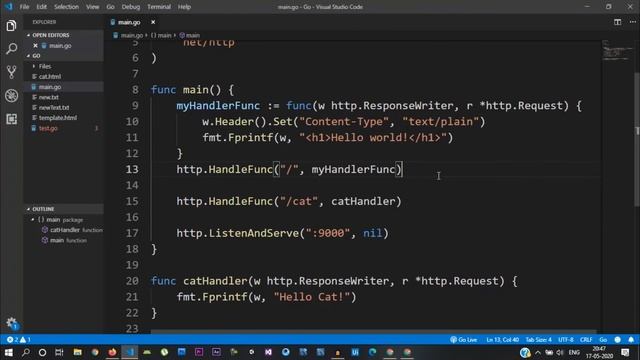This screenshot has height=360, width=640.
Task: Open the Debug menu
Action: pos(131,7)
